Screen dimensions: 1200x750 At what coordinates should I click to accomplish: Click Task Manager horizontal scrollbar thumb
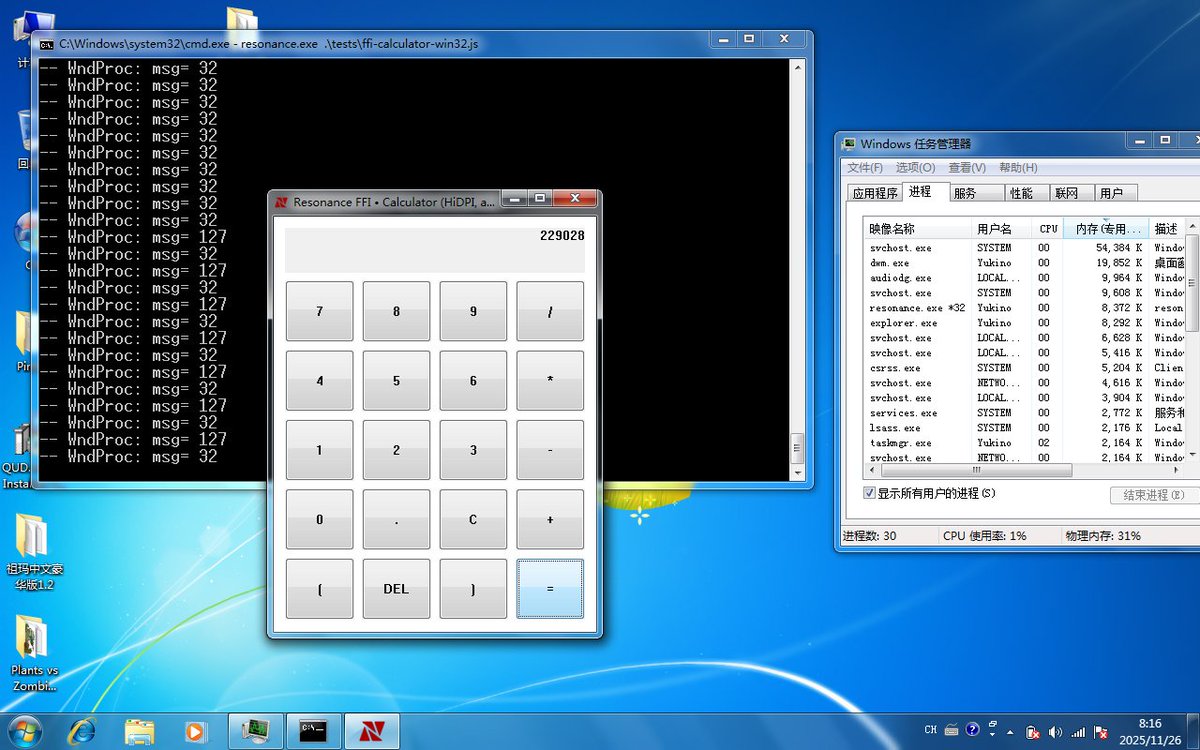pos(977,470)
